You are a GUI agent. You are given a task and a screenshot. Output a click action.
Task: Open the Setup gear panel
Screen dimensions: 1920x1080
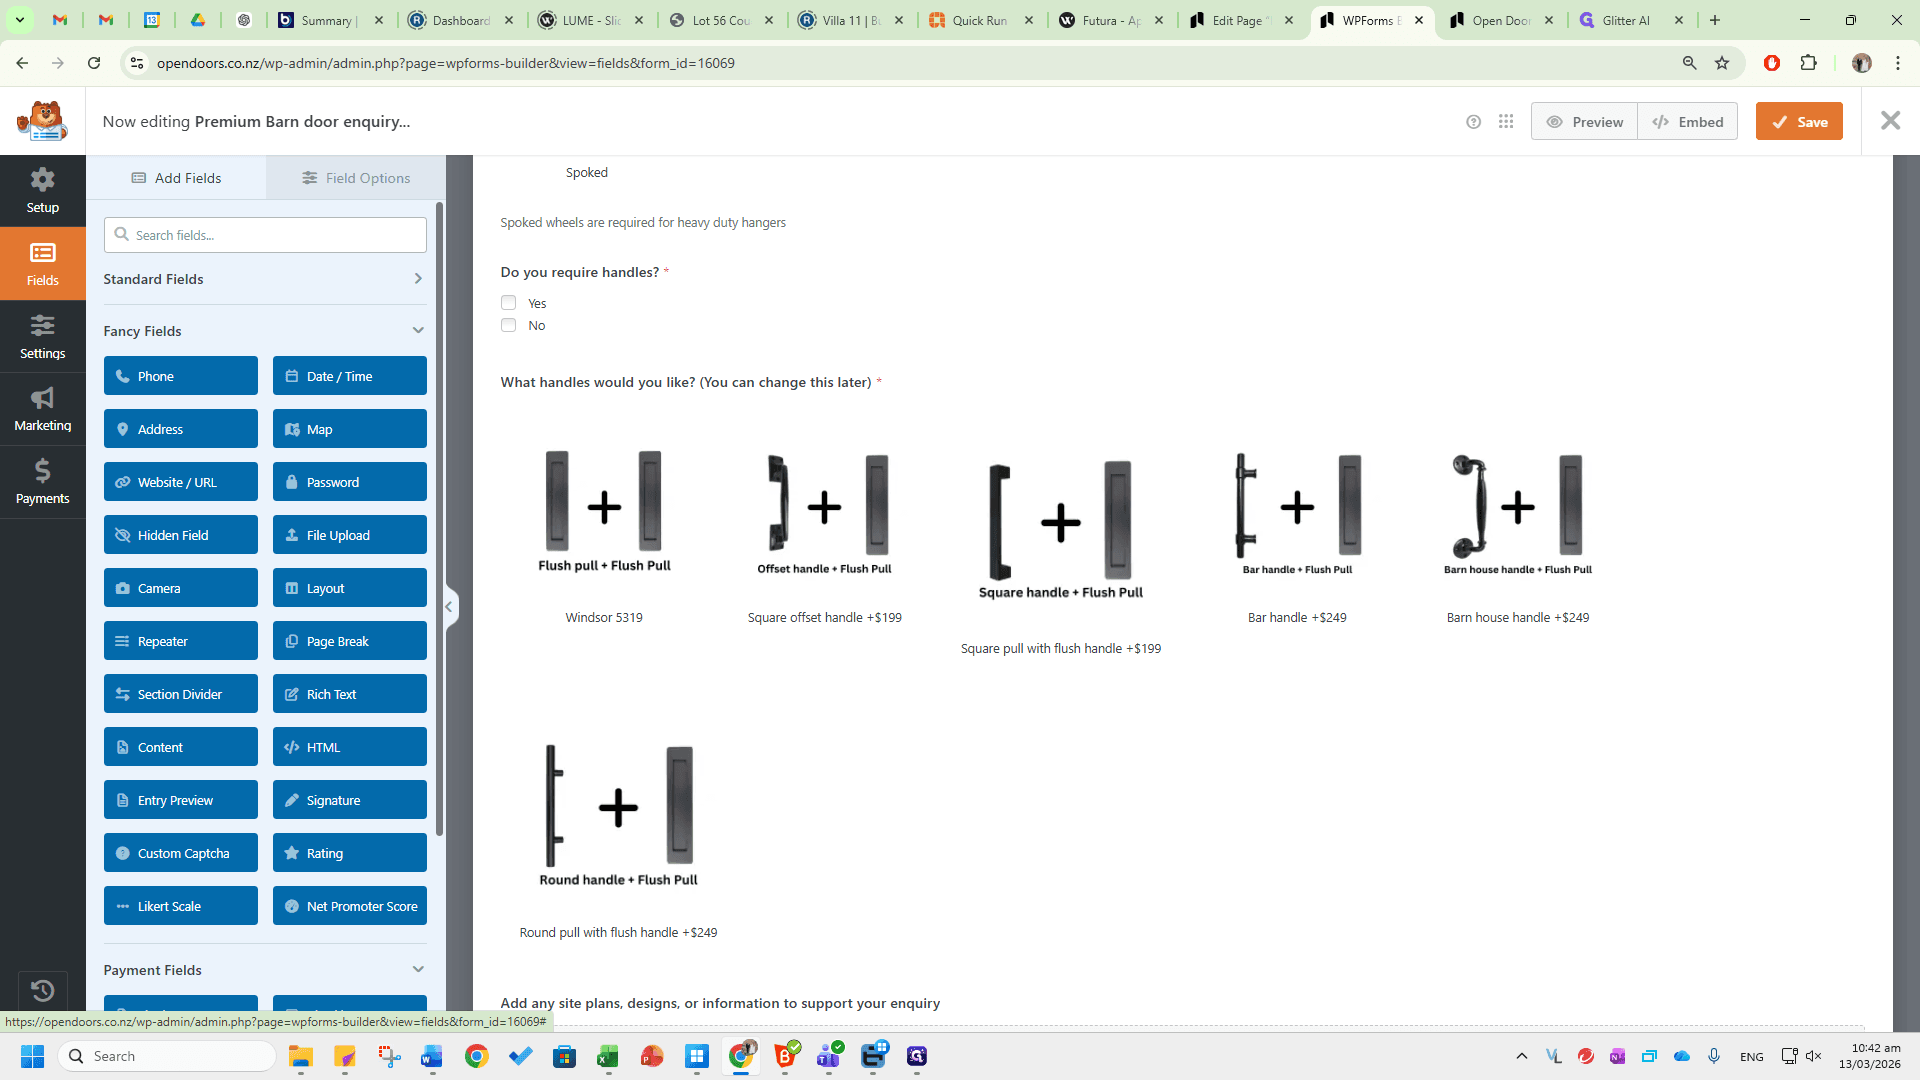[x=42, y=191]
